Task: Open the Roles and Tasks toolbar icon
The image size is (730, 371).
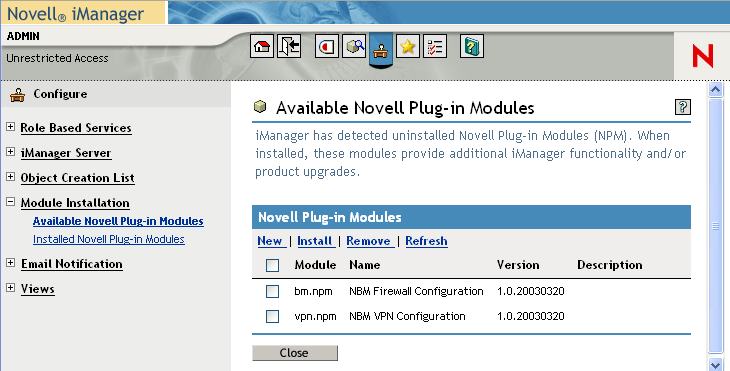Action: 327,46
